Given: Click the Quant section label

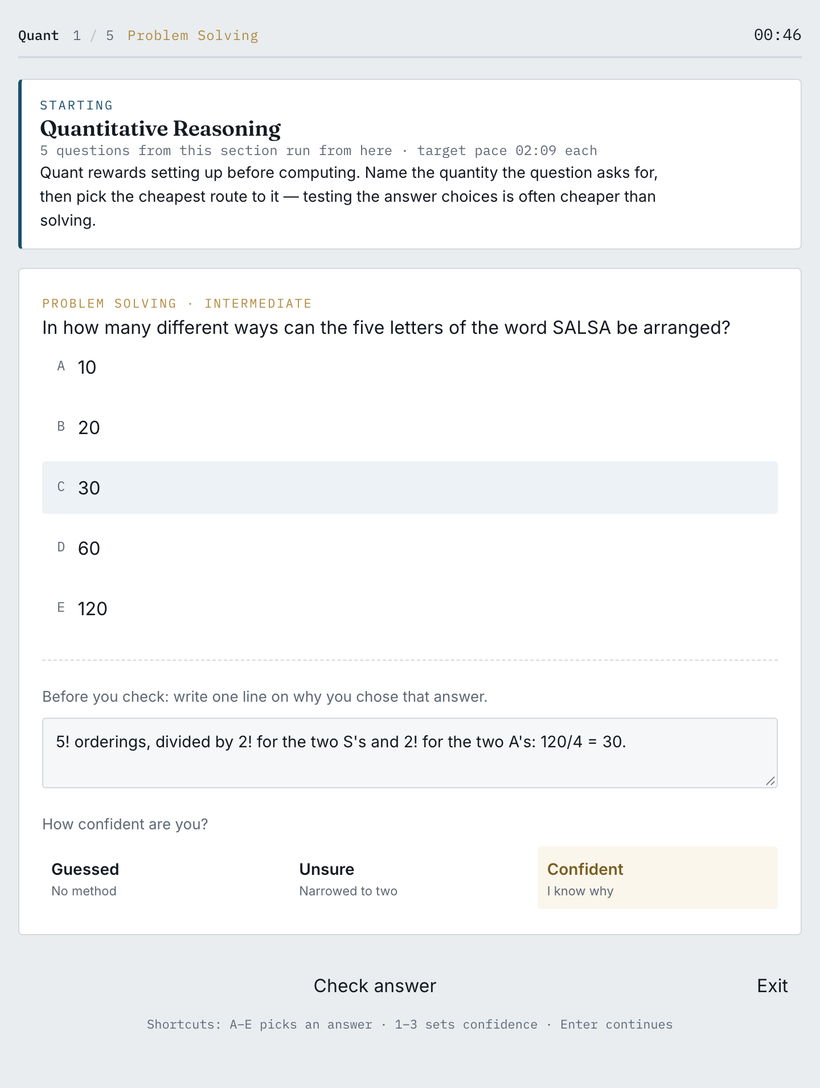Looking at the screenshot, I should pyautogui.click(x=38, y=35).
